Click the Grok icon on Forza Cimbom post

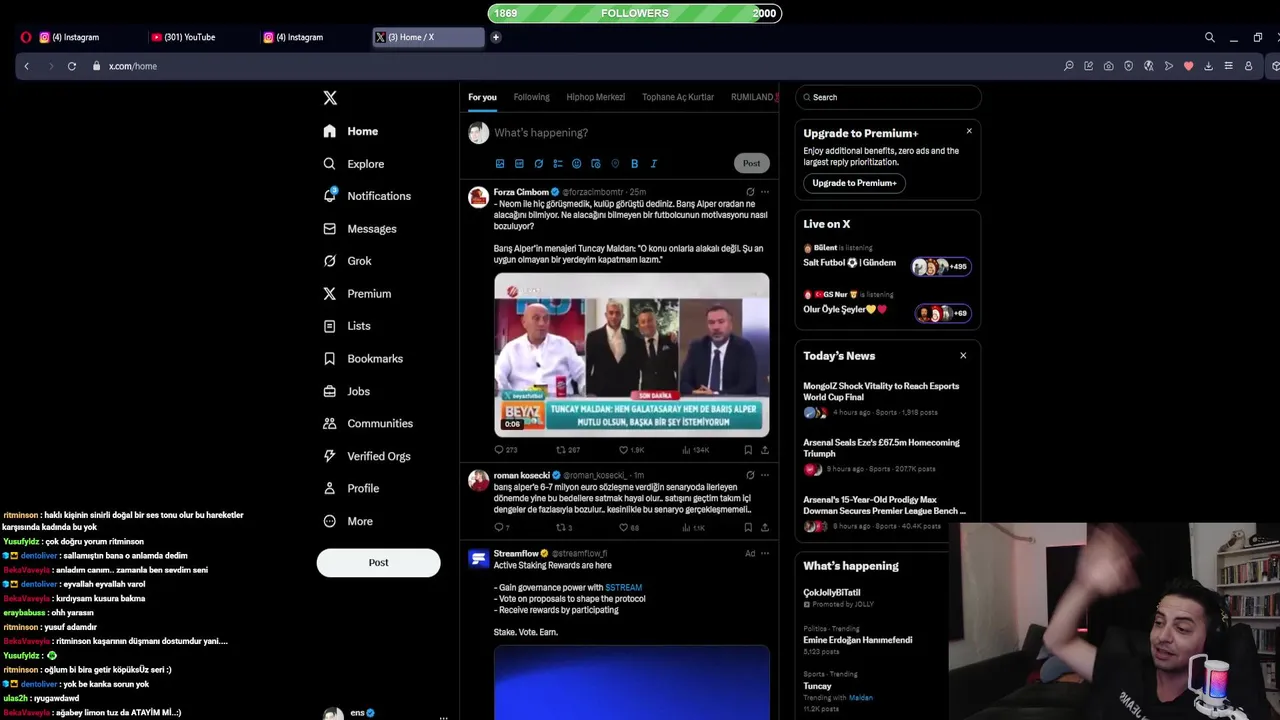(750, 192)
